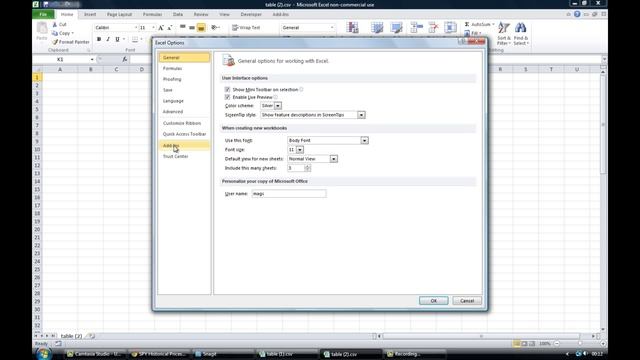Screen dimensions: 640x360
Task: Click the AutoSum sigma icon
Action: (467, 24)
